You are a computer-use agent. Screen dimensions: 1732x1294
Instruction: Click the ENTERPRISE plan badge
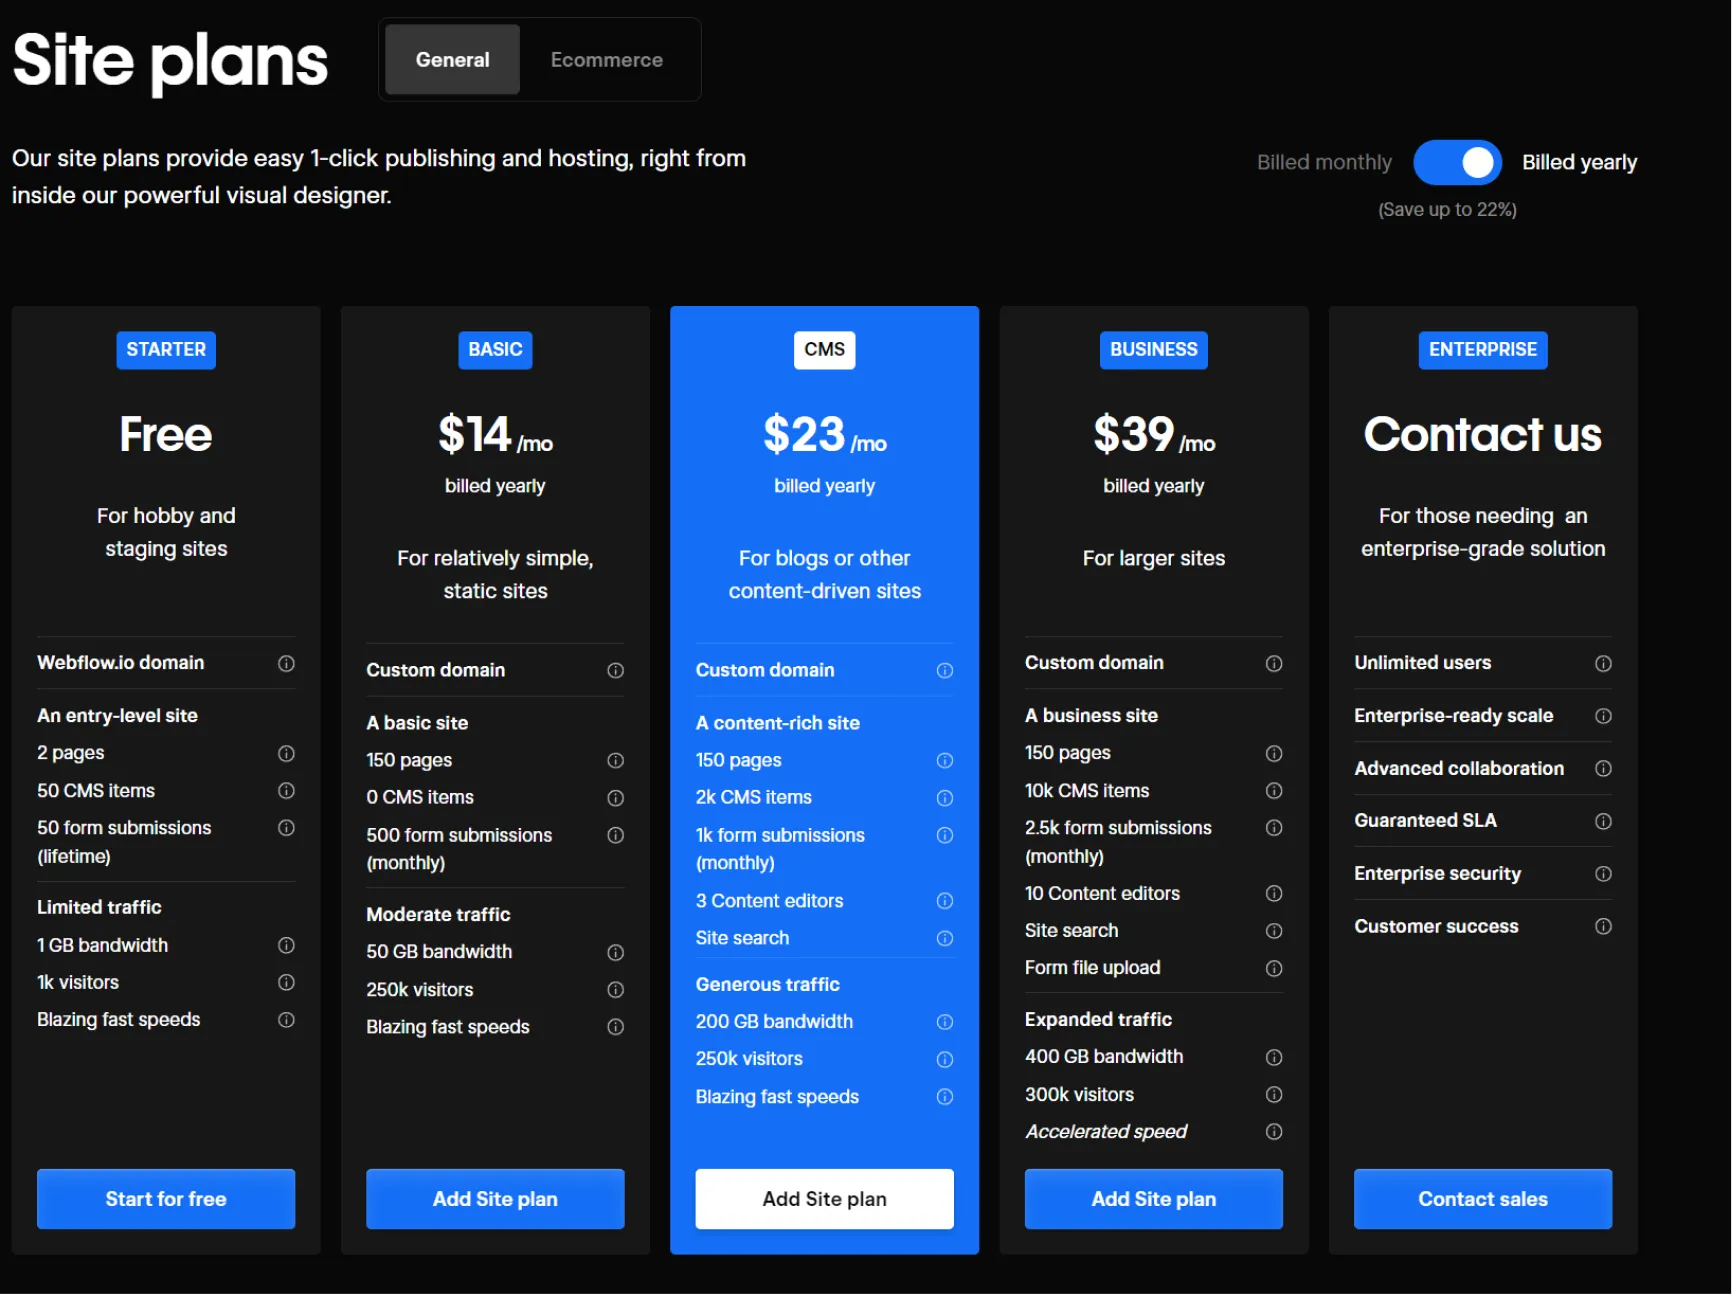point(1482,350)
